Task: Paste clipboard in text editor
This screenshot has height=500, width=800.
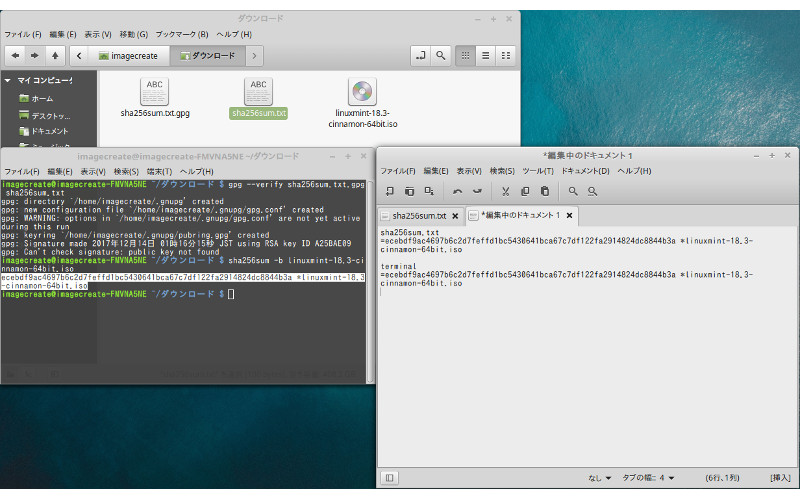Action: (x=545, y=191)
